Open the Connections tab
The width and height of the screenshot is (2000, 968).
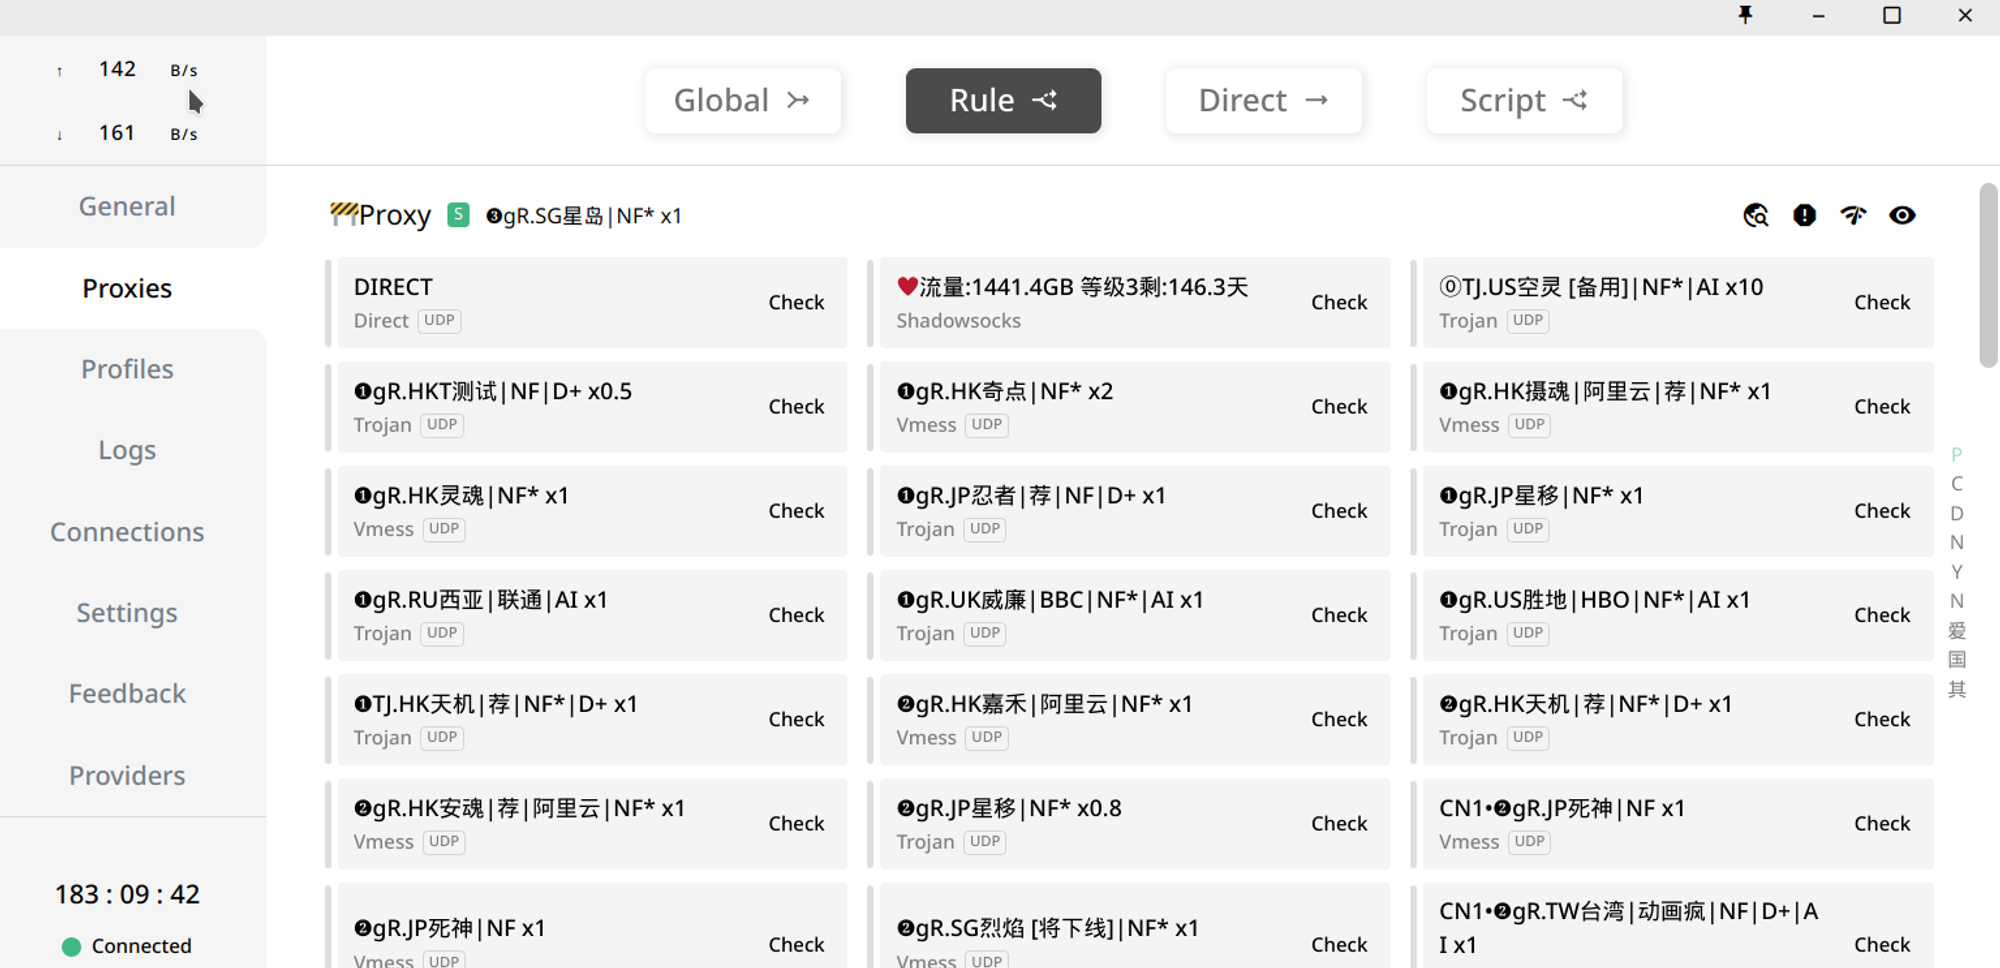point(127,532)
